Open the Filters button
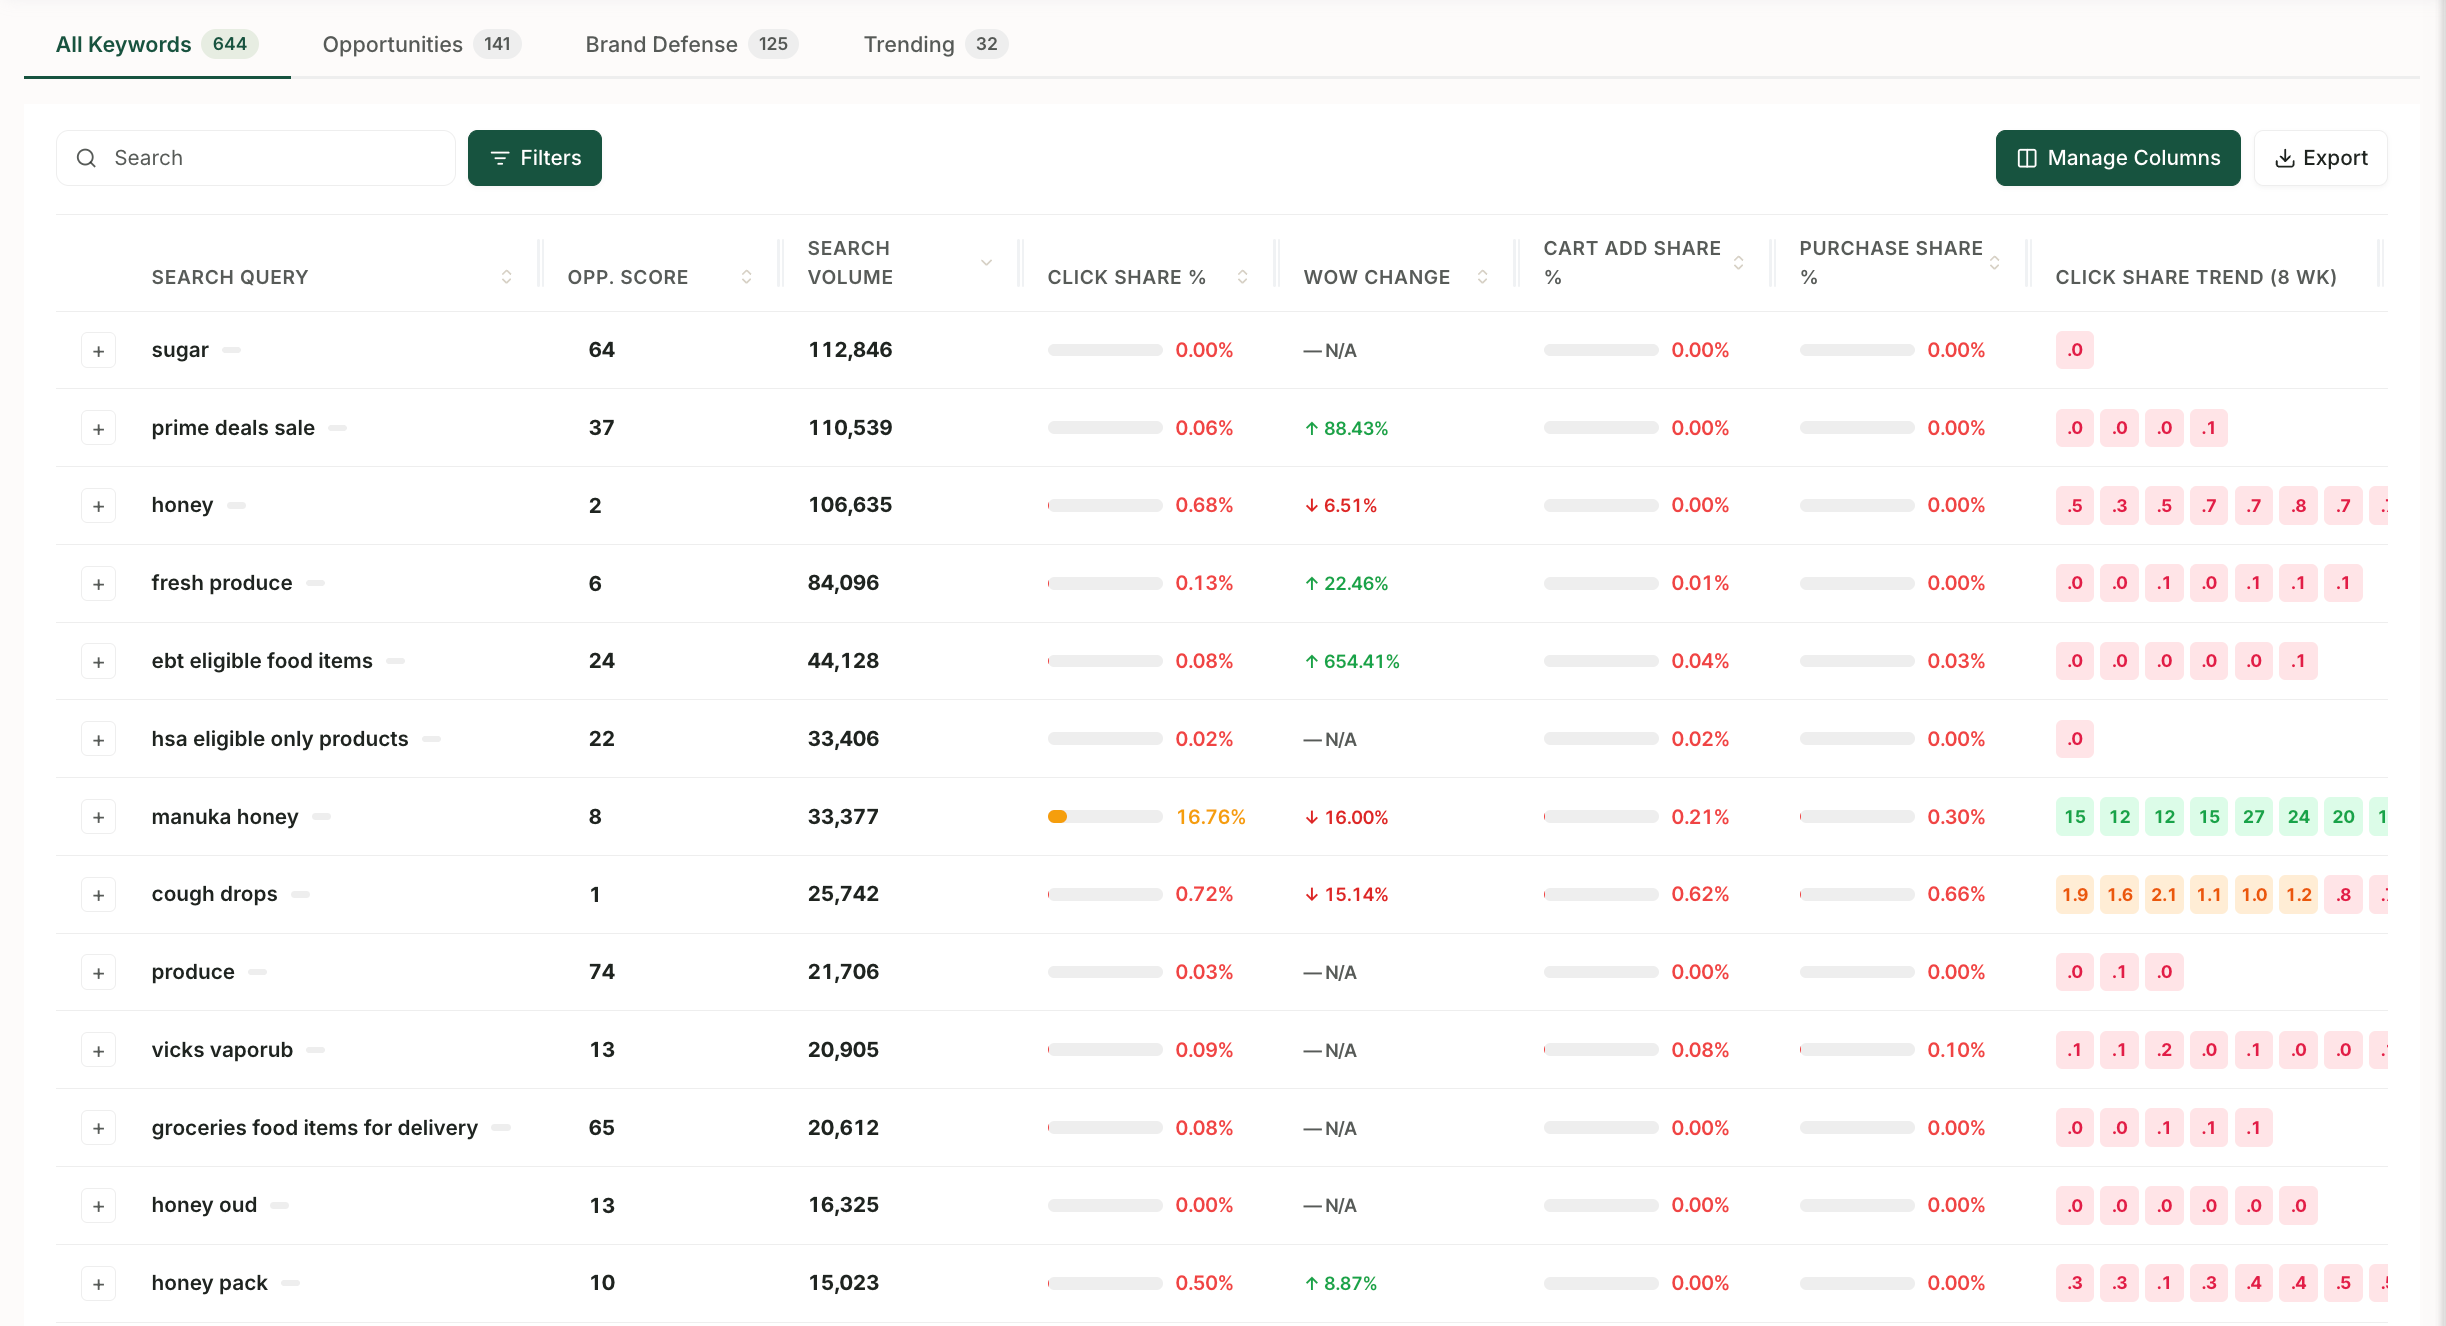This screenshot has width=2446, height=1326. [535, 158]
